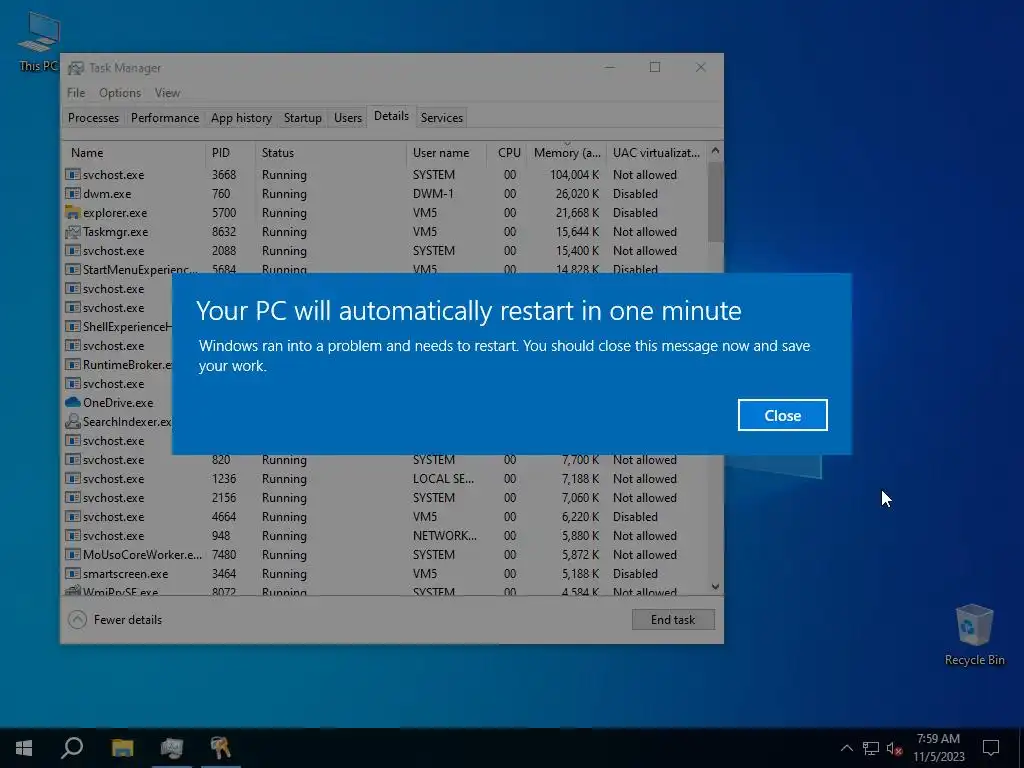Open the View menu in Task Manager
1024x768 pixels.
point(167,93)
